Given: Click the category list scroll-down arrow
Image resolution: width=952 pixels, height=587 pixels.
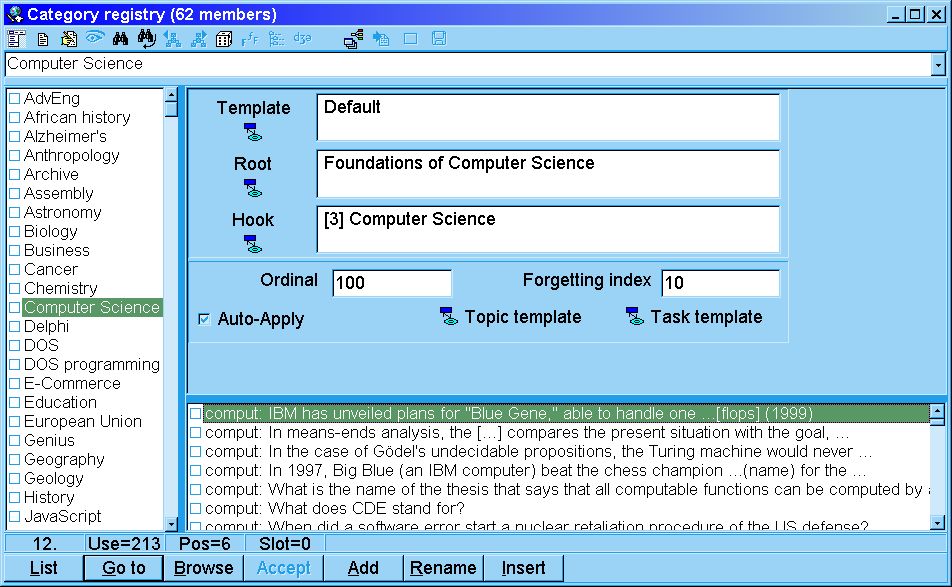Looking at the screenshot, I should [171, 523].
